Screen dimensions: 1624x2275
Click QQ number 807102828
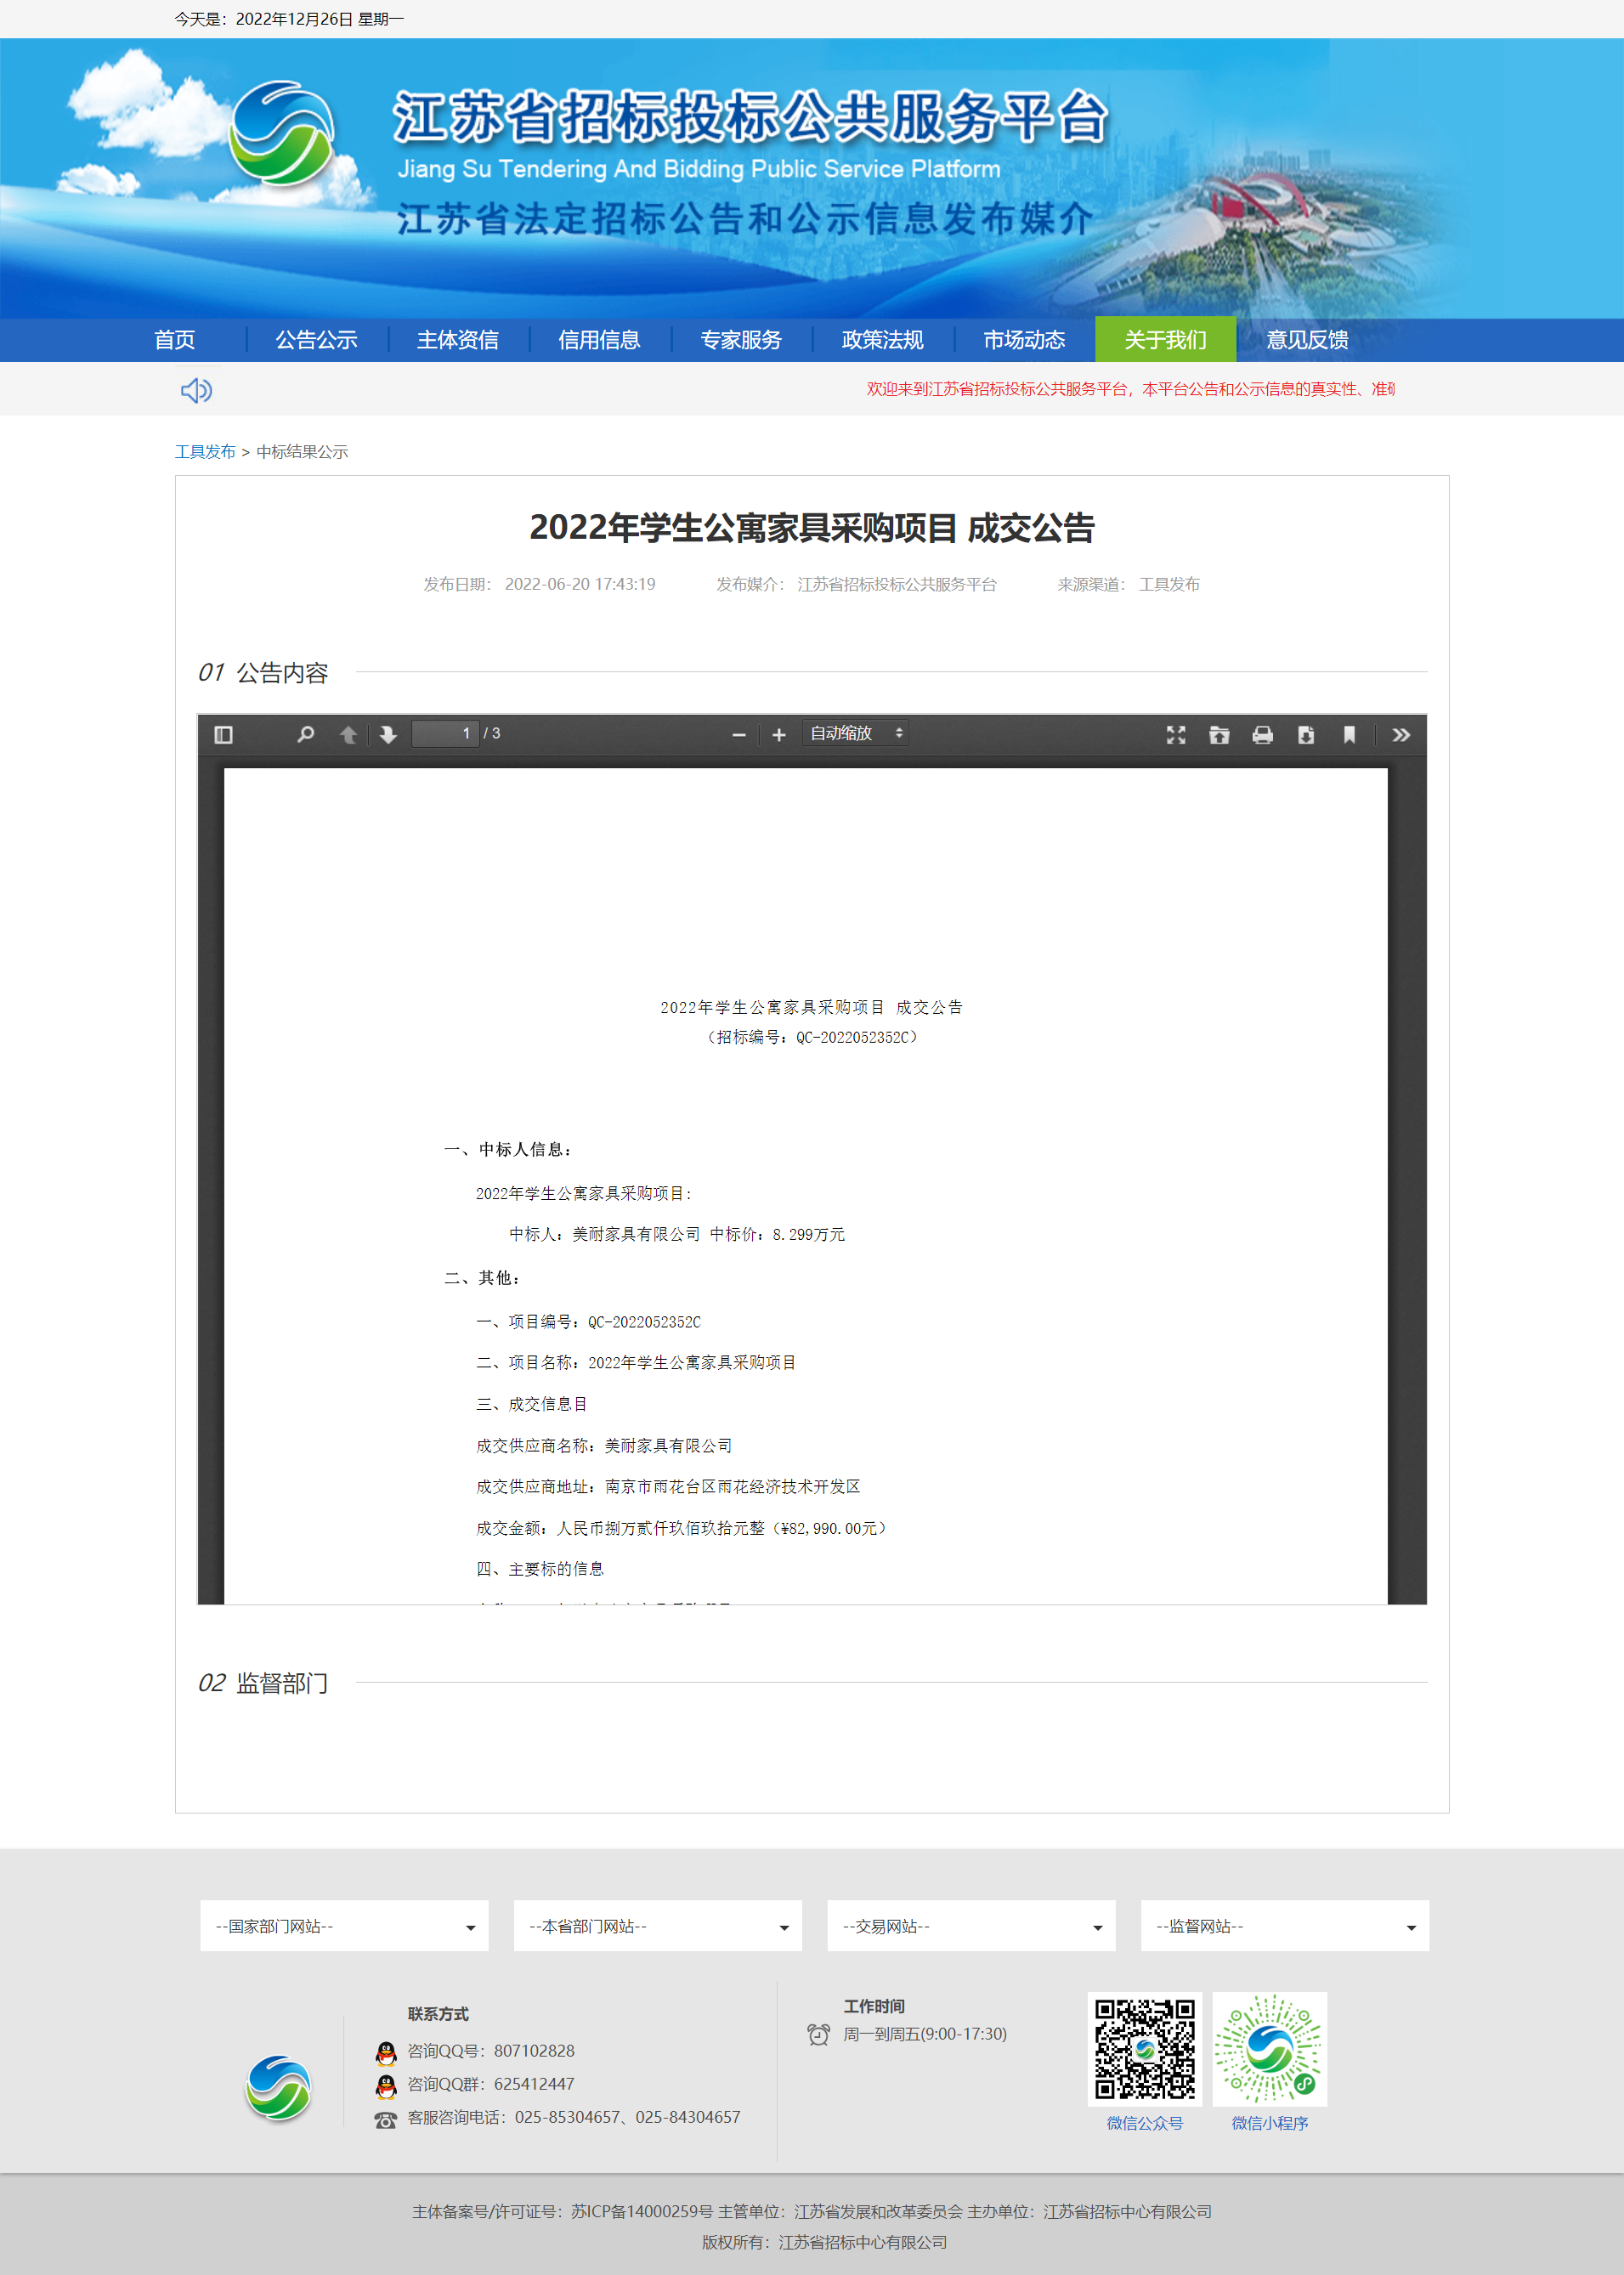[x=534, y=2051]
